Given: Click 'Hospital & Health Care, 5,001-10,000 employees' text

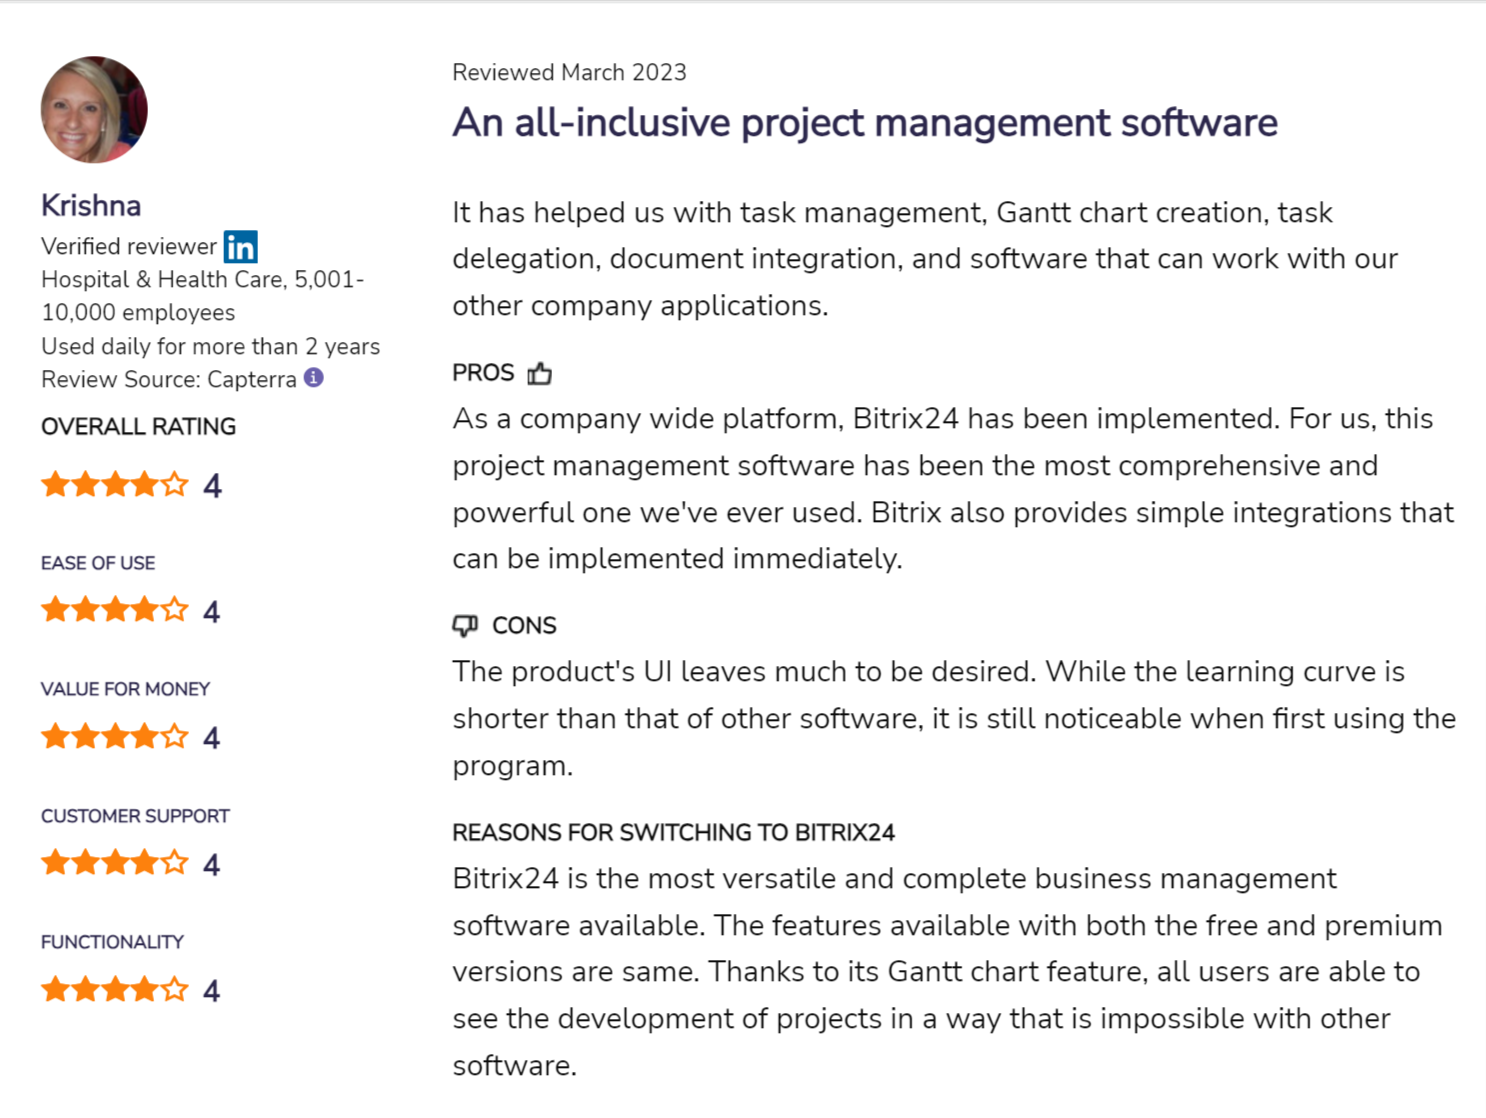Looking at the screenshot, I should 203,296.
